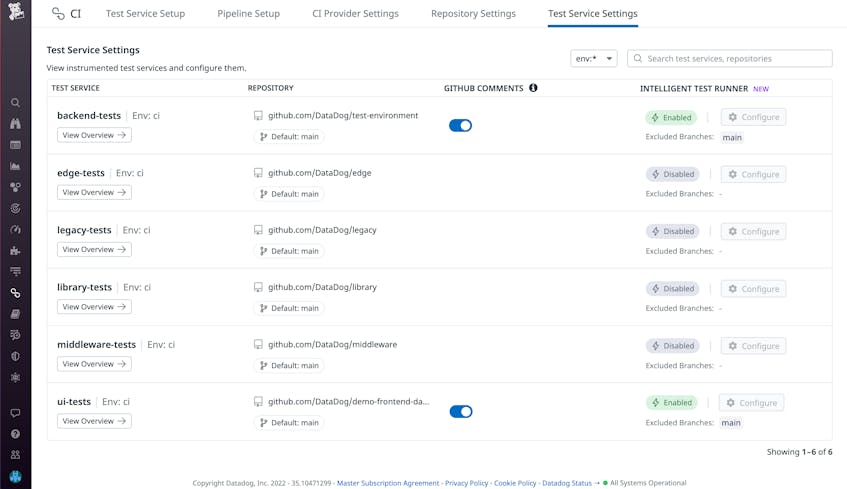The height and width of the screenshot is (489, 847).
Task: Switch to the Test Service Setup tab
Action: point(145,14)
